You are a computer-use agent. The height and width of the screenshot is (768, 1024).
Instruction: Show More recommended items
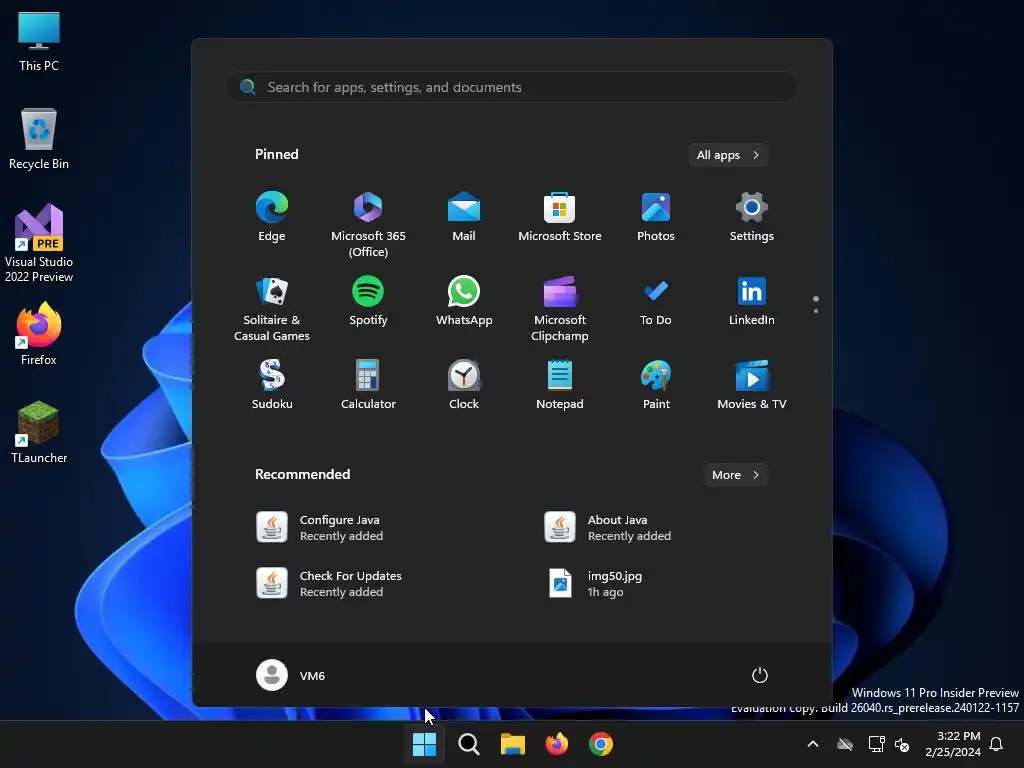(735, 475)
